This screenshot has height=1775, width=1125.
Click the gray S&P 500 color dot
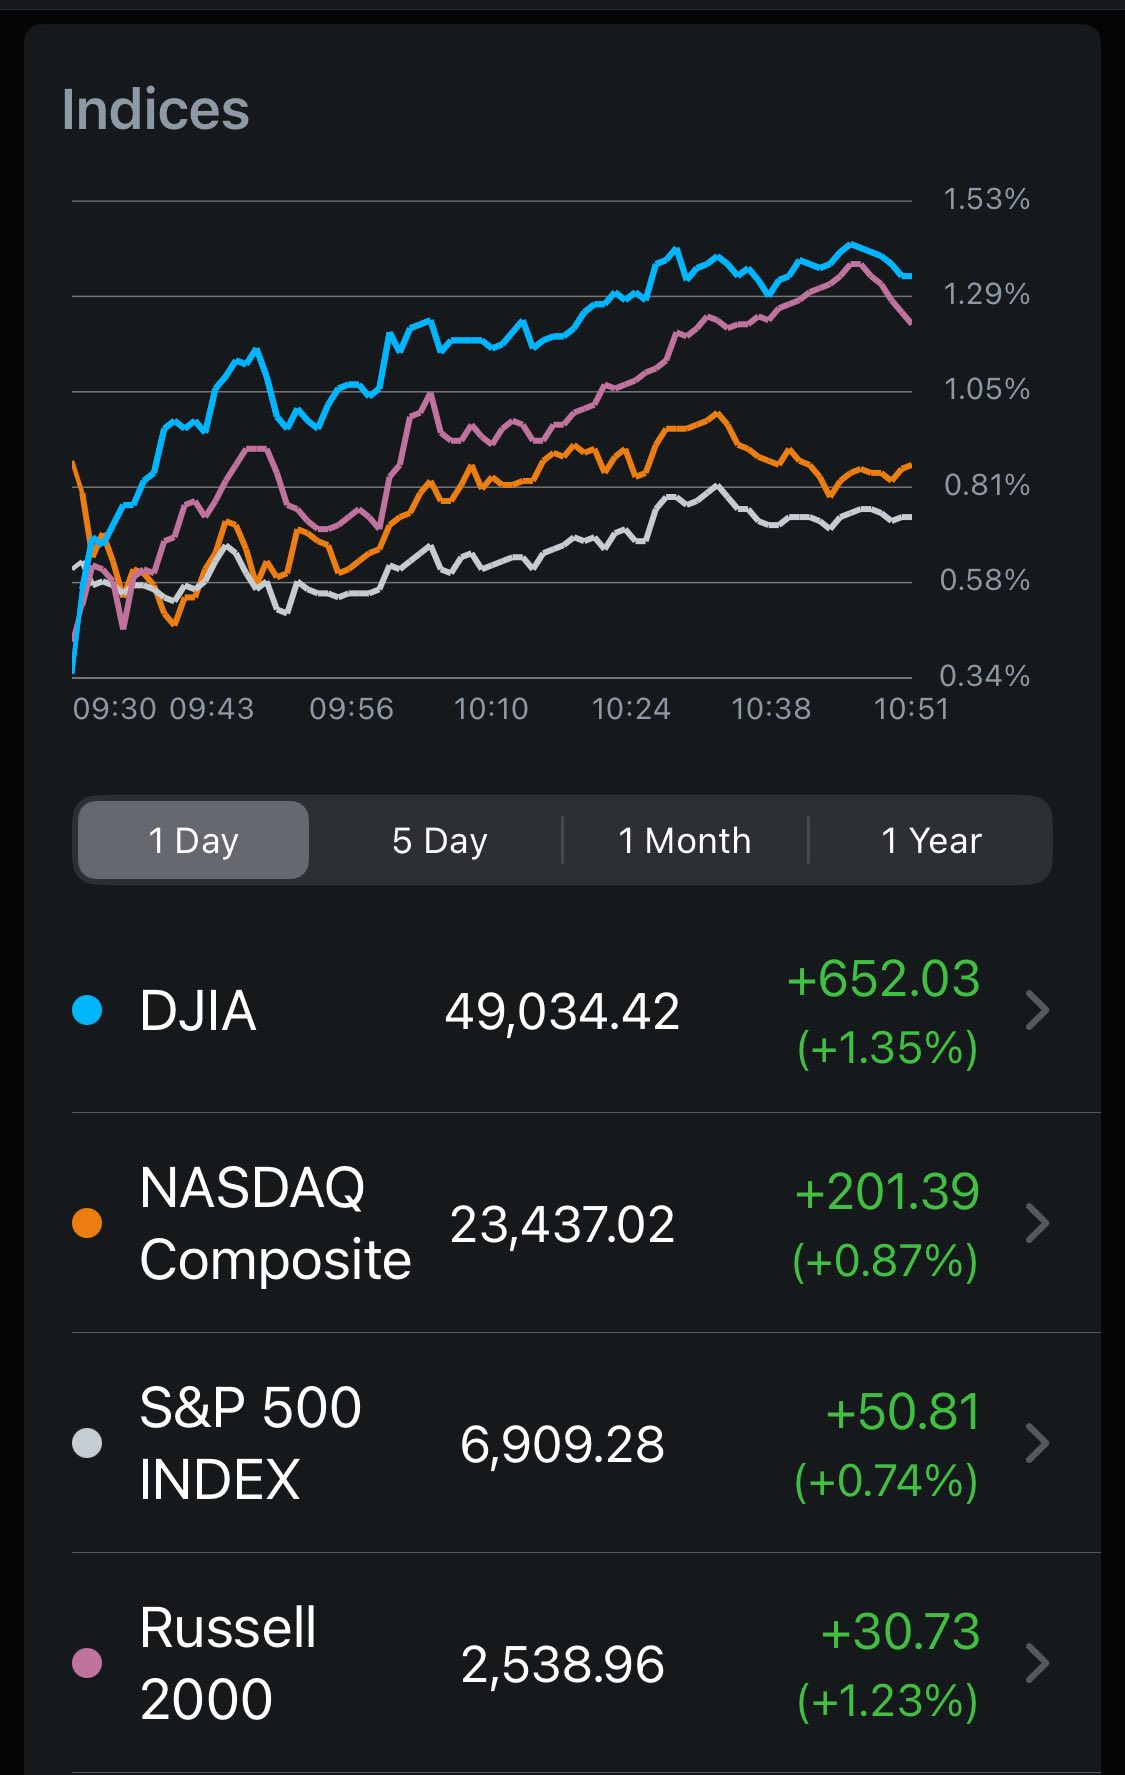pyautogui.click(x=87, y=1443)
